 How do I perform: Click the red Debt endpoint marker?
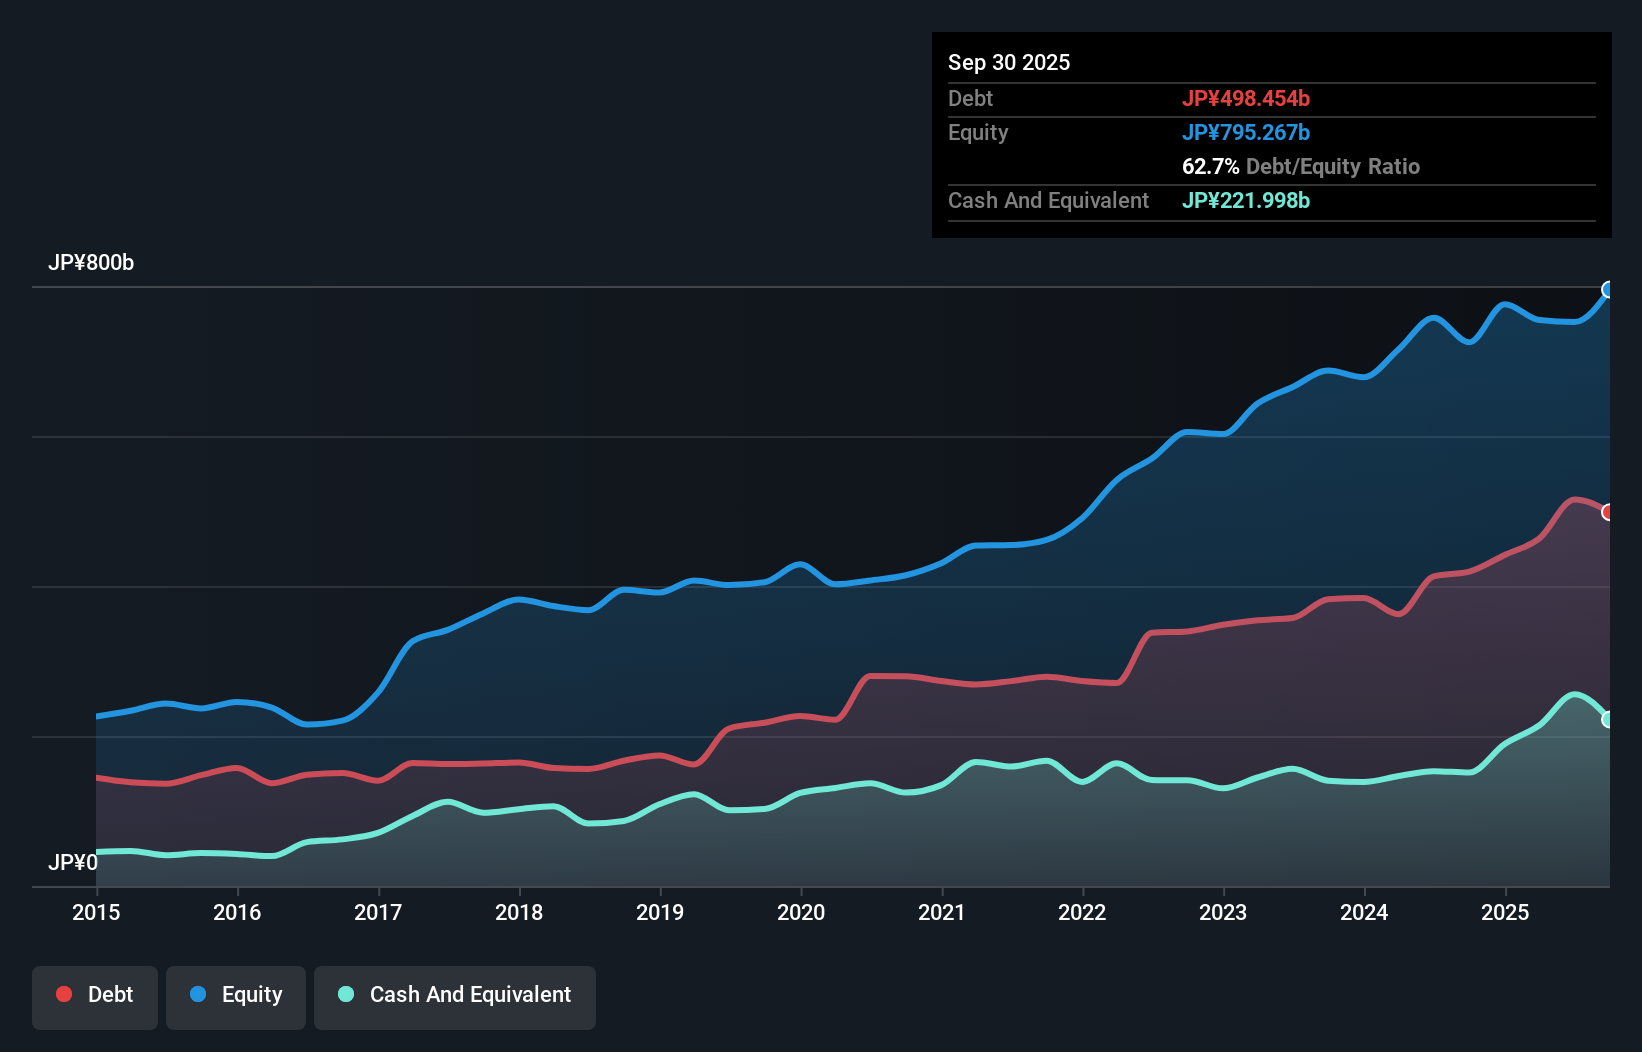(1608, 512)
